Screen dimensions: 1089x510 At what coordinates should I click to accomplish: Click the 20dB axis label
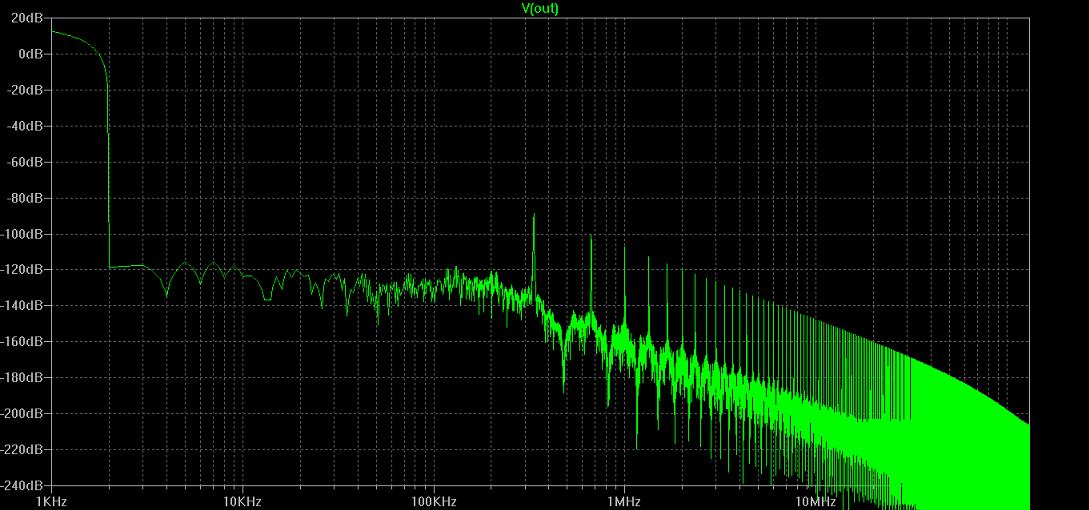point(27,18)
